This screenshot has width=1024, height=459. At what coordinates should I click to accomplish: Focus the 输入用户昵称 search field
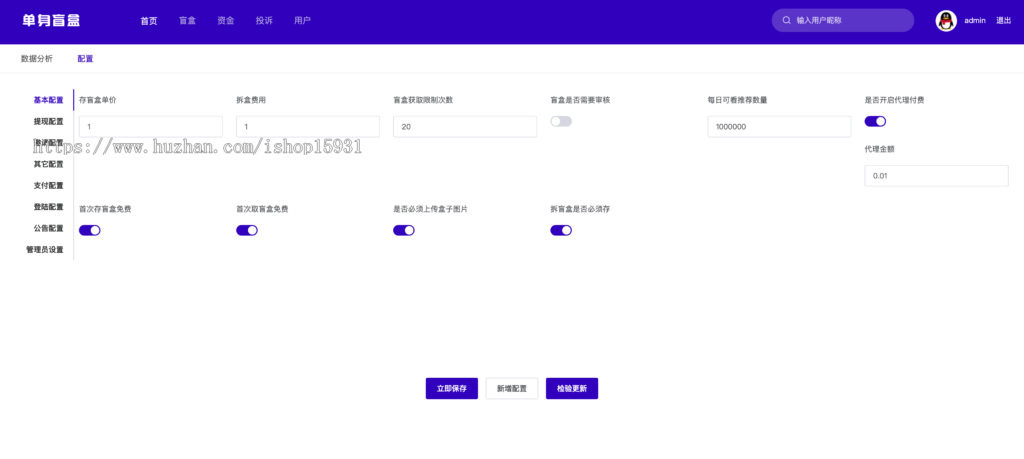pyautogui.click(x=843, y=20)
